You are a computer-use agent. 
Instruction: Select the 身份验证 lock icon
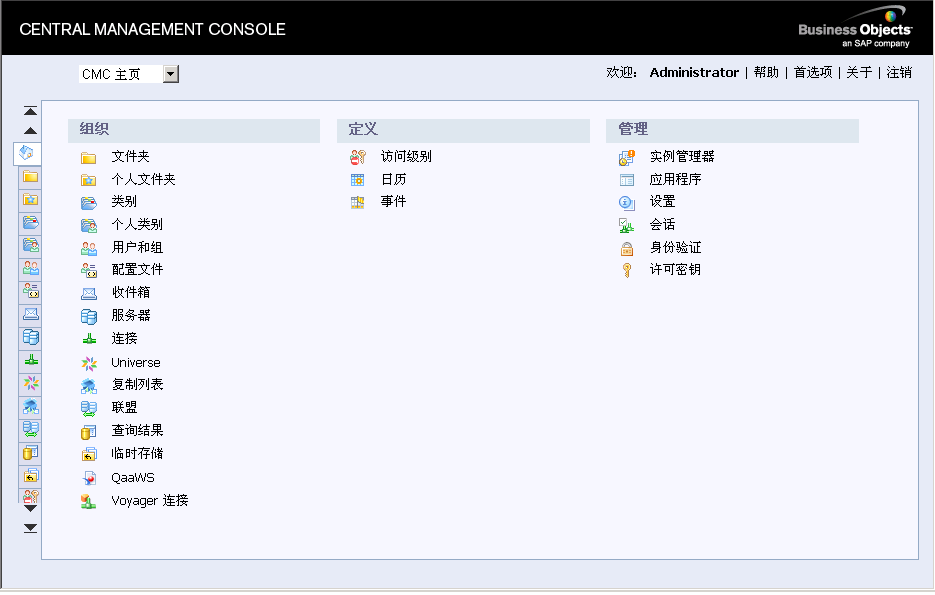tap(627, 248)
